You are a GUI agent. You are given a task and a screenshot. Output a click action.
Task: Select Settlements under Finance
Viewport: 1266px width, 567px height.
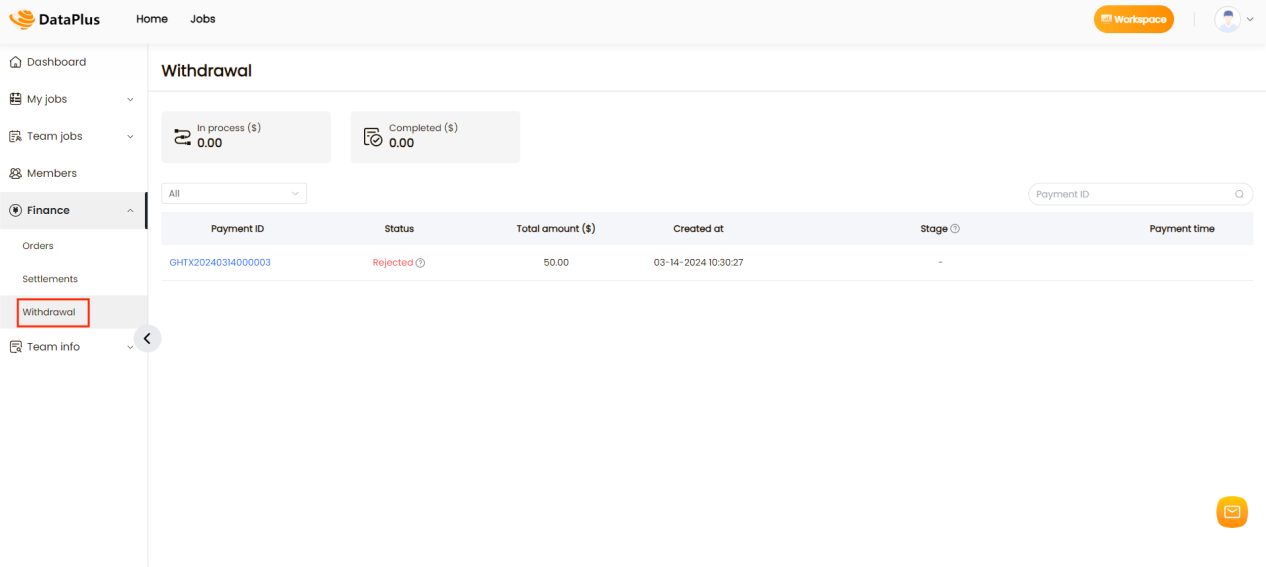pyautogui.click(x=50, y=279)
